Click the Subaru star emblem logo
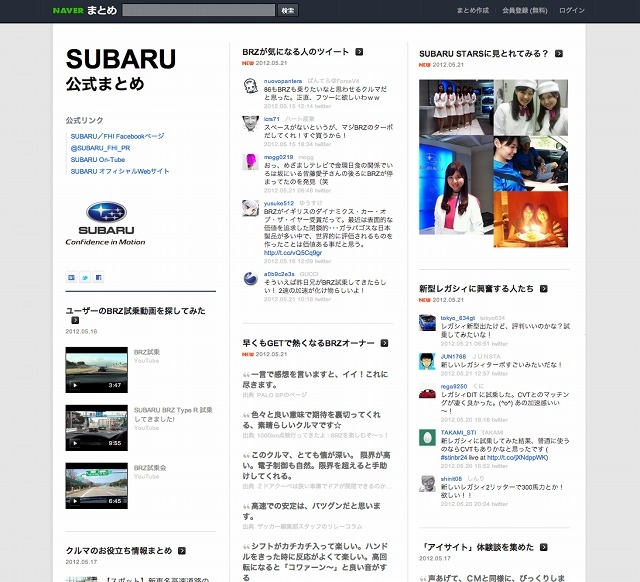 [107, 212]
